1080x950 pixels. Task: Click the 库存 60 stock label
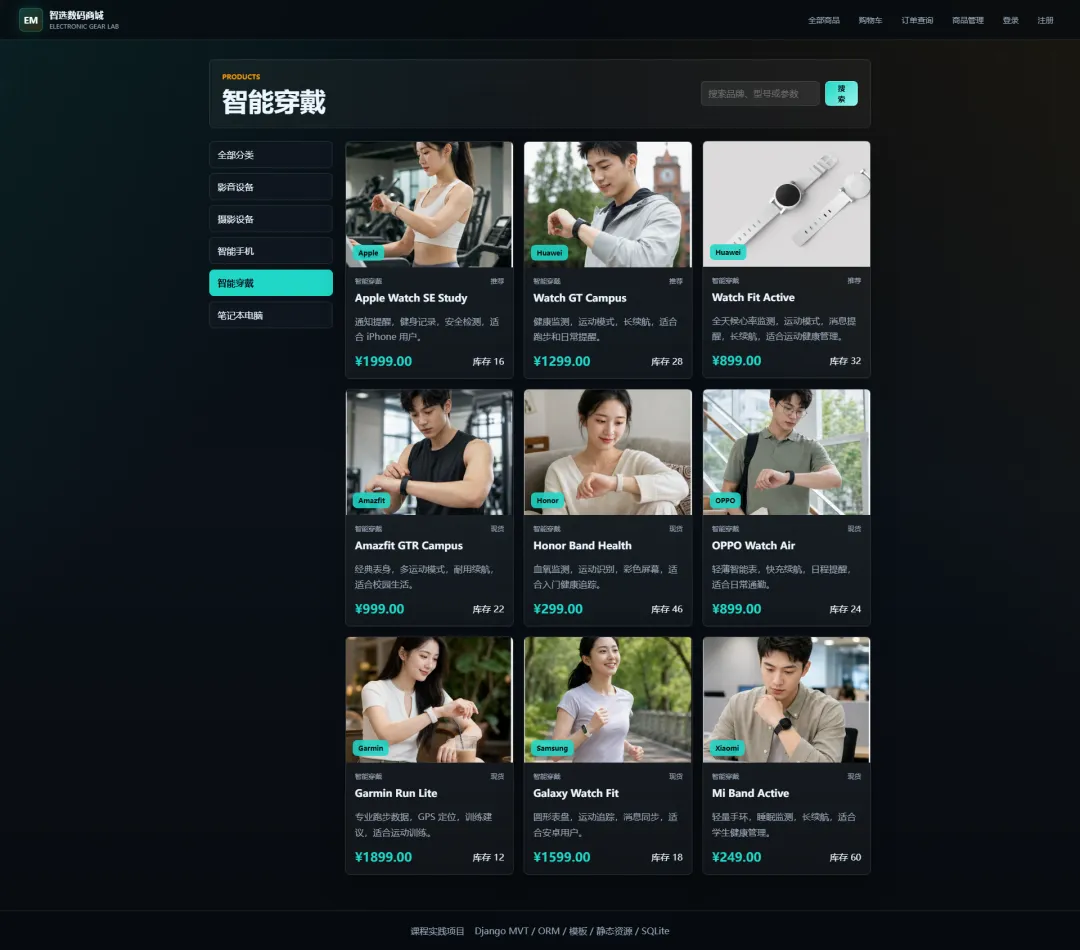click(845, 857)
